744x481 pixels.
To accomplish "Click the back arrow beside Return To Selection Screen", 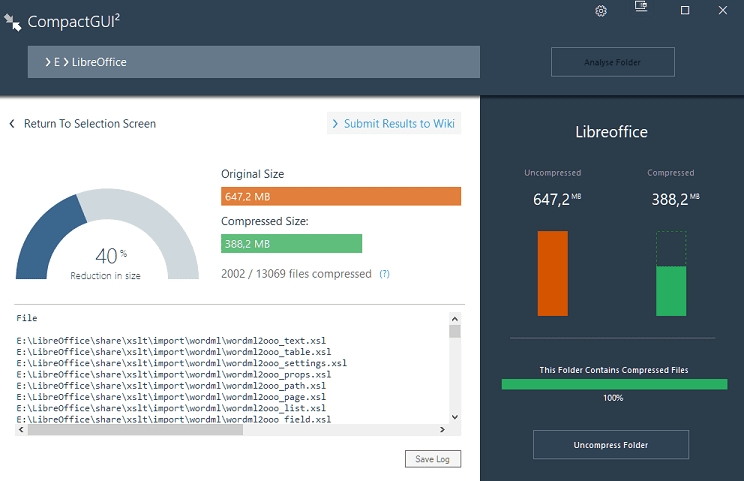I will pos(12,124).
